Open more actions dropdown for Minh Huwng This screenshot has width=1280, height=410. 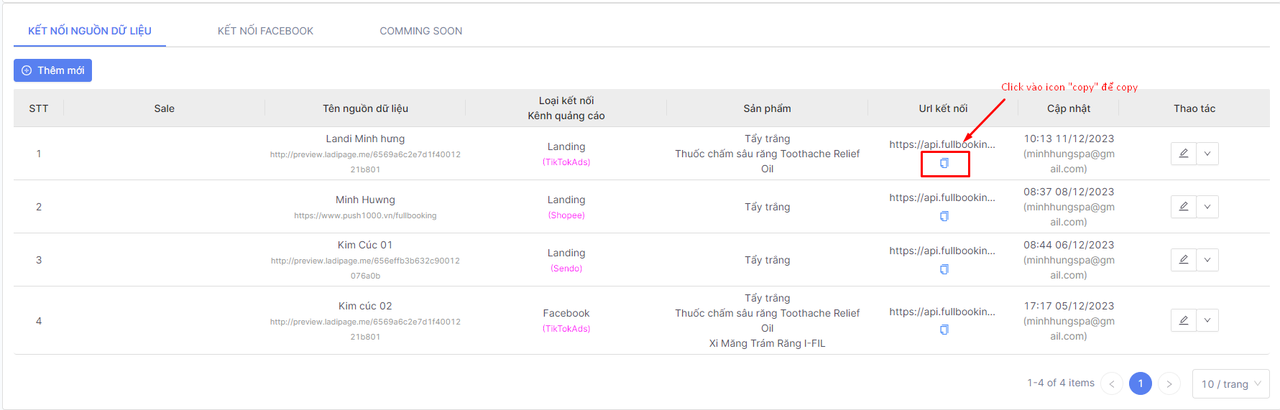point(1207,207)
